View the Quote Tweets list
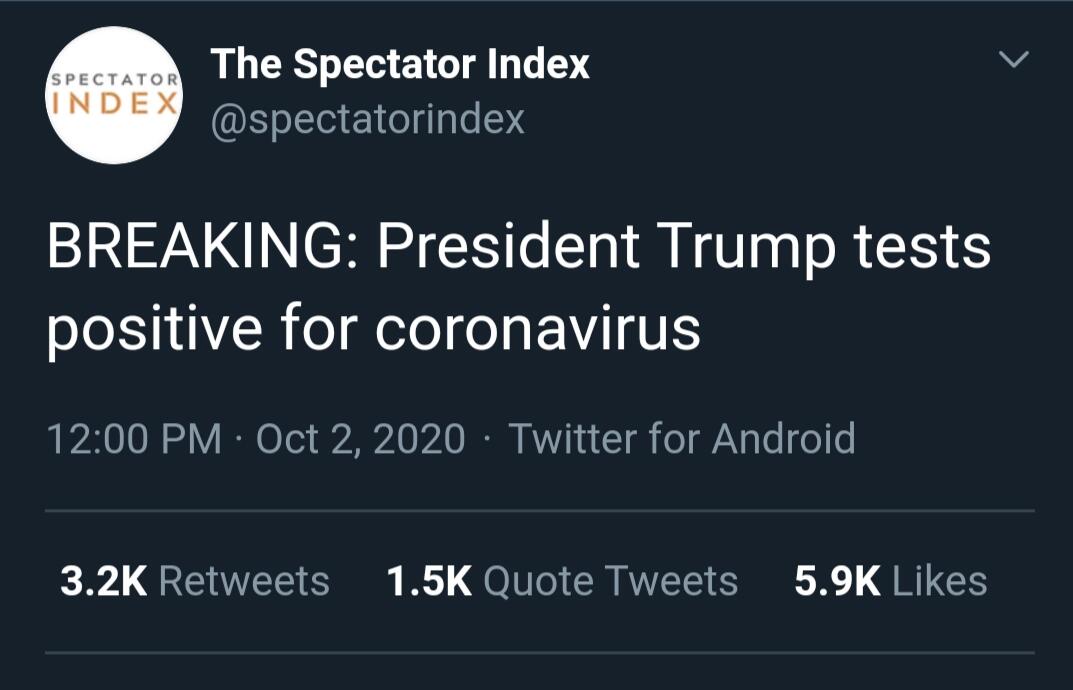The image size is (1073, 690). click(610, 581)
